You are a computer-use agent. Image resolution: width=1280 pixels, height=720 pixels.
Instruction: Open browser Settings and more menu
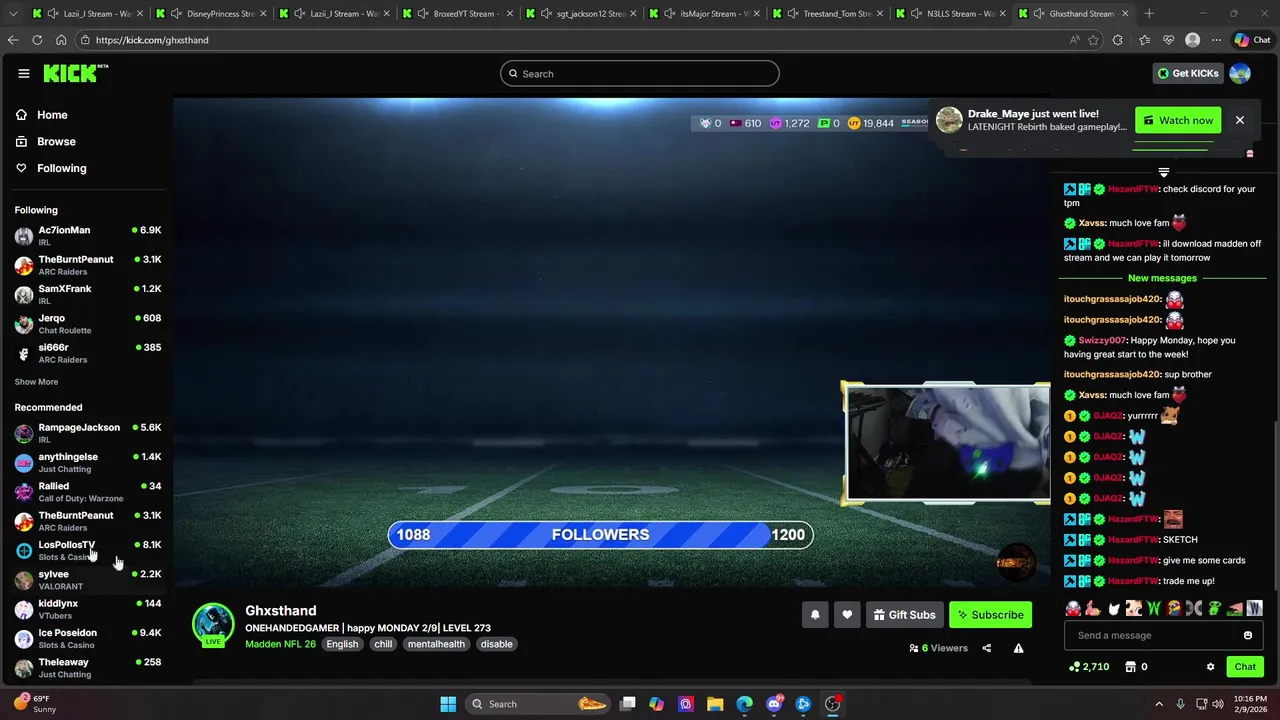point(1216,40)
